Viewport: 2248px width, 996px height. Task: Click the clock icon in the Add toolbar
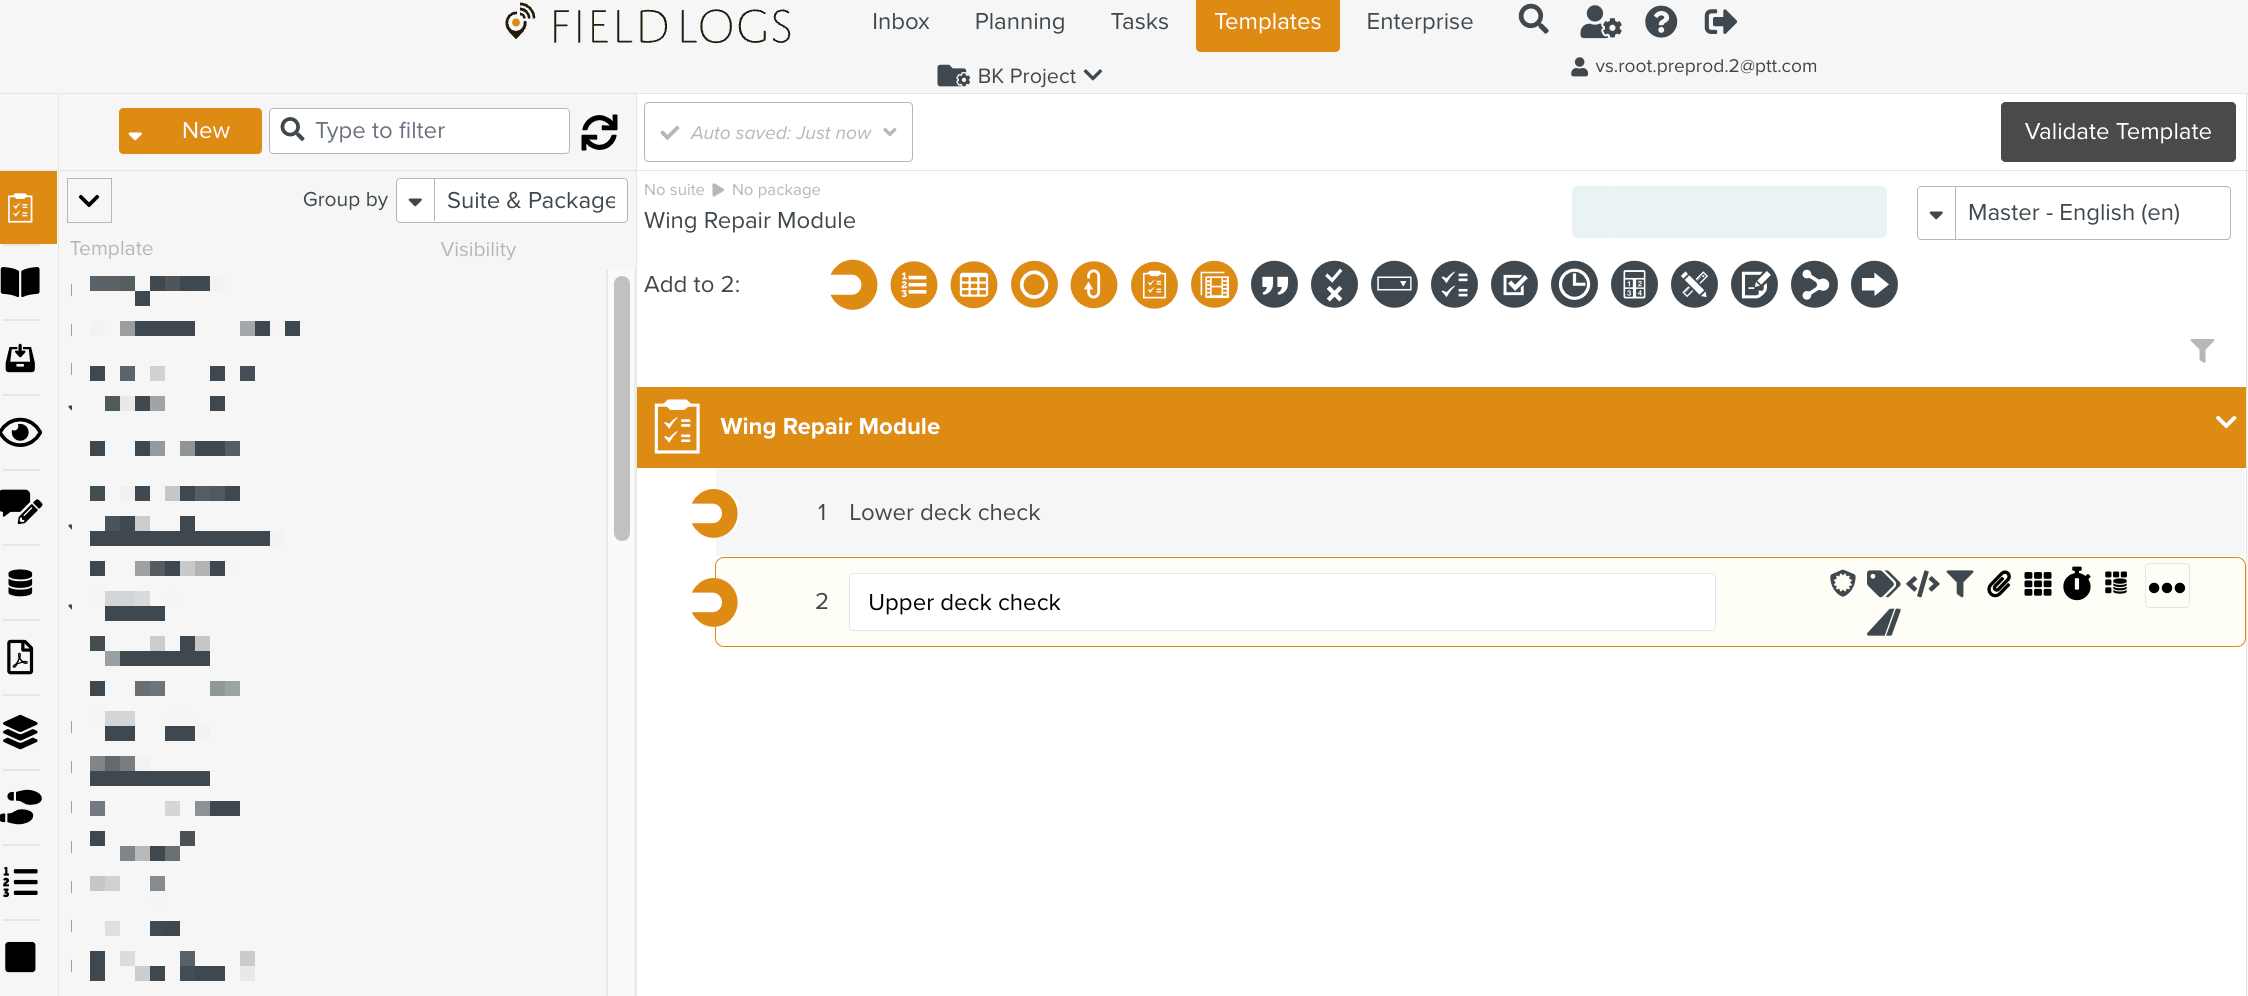pos(1574,285)
